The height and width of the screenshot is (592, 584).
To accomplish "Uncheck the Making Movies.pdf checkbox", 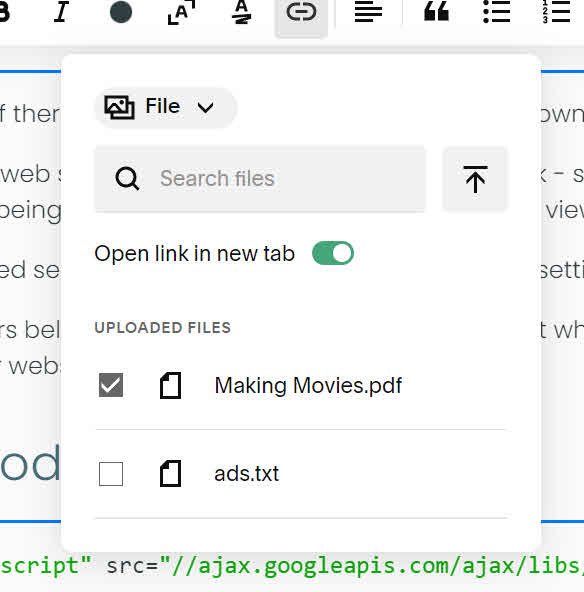I will click(111, 385).
